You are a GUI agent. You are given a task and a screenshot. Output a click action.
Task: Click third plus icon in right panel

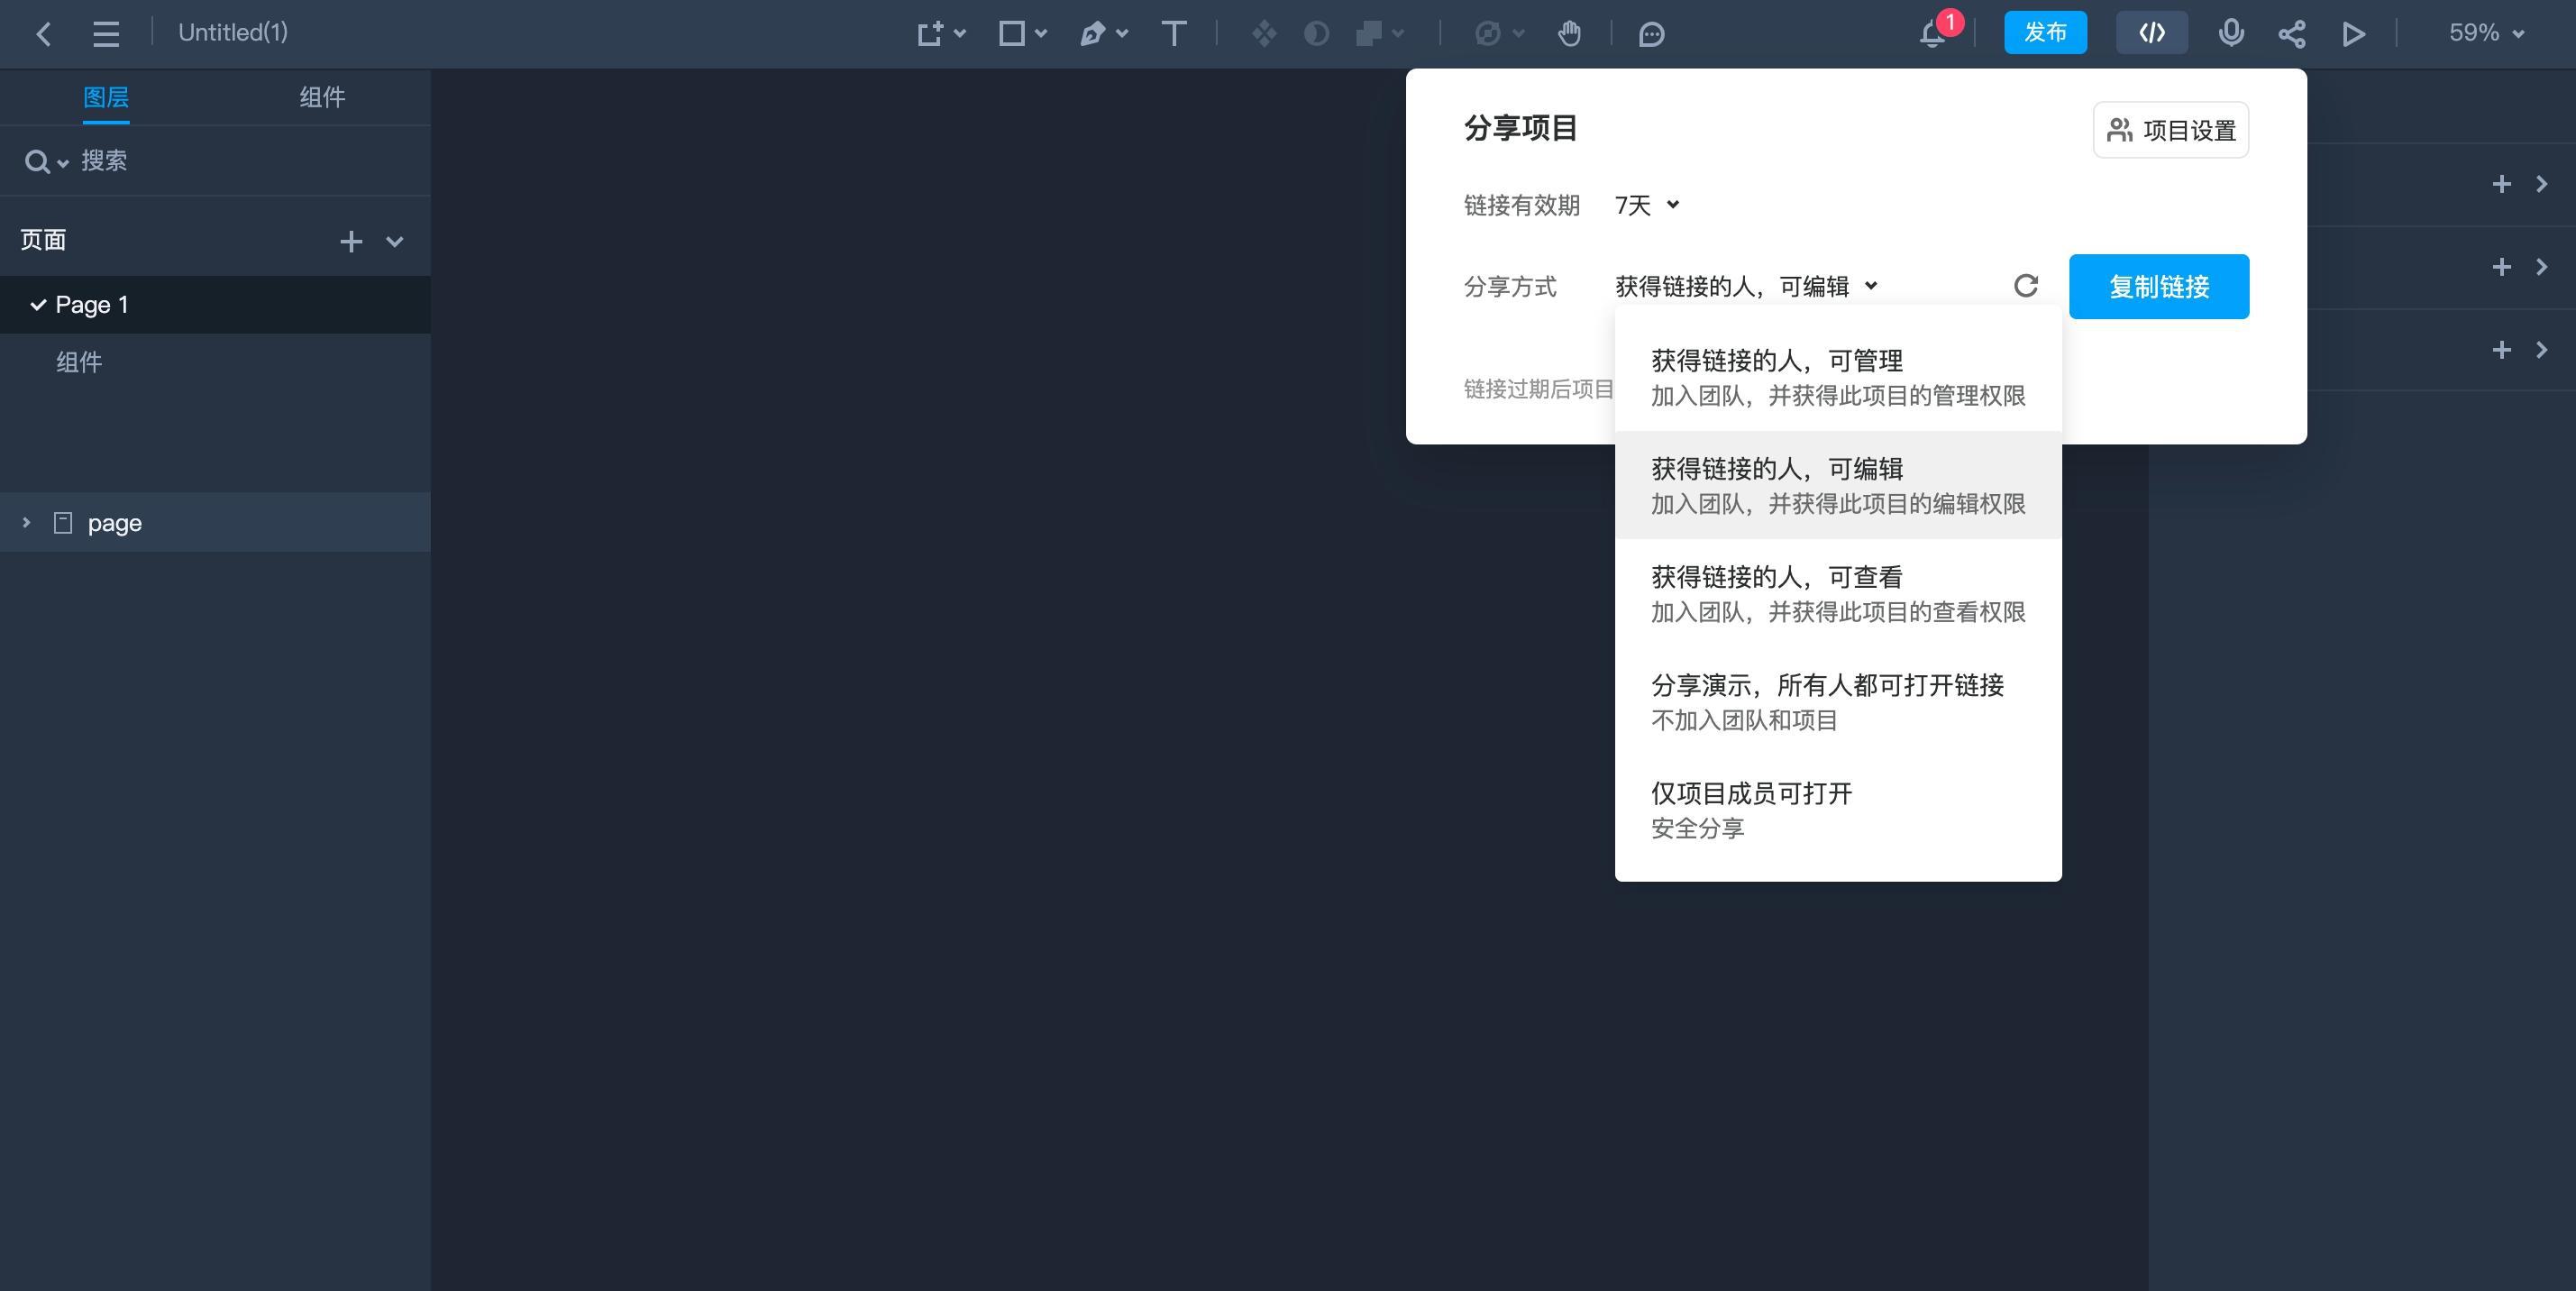click(x=2501, y=350)
